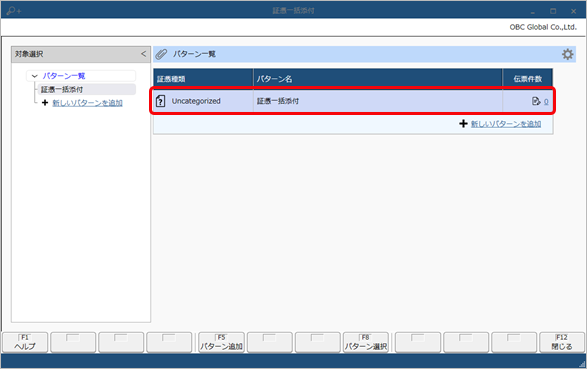Viewport: 587px width, 369px height.
Task: Open 新しいパターンを追加 link below the table
Action: click(506, 123)
